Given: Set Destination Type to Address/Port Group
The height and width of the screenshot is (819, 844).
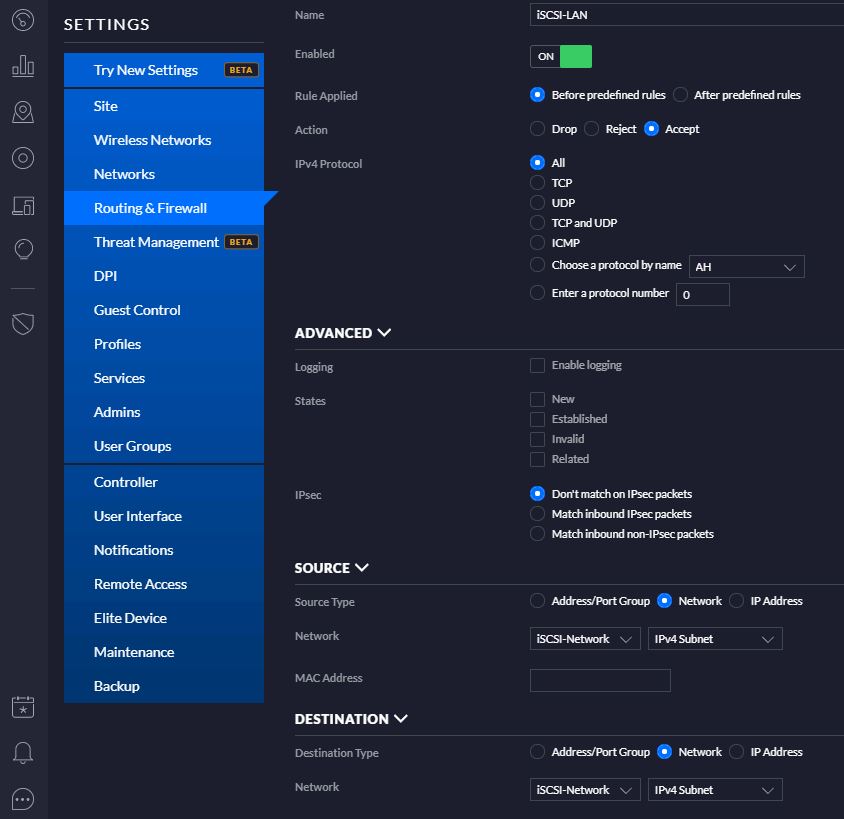Looking at the screenshot, I should click(x=537, y=752).
